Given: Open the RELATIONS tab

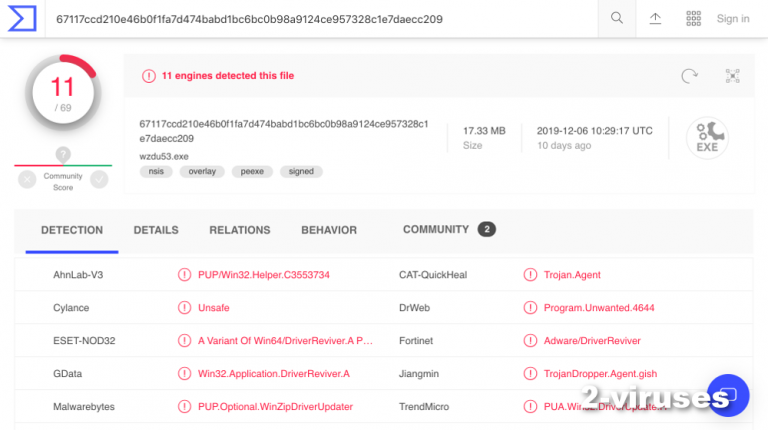Looking at the screenshot, I should (240, 230).
